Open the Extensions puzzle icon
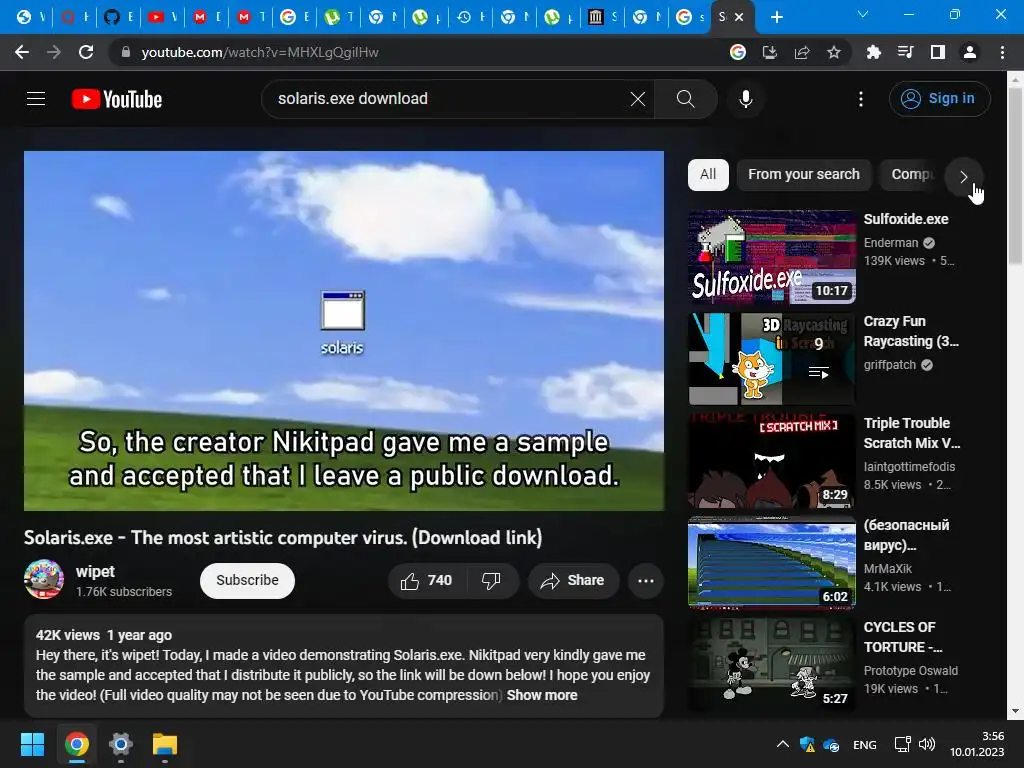Image resolution: width=1024 pixels, height=768 pixels. (873, 52)
